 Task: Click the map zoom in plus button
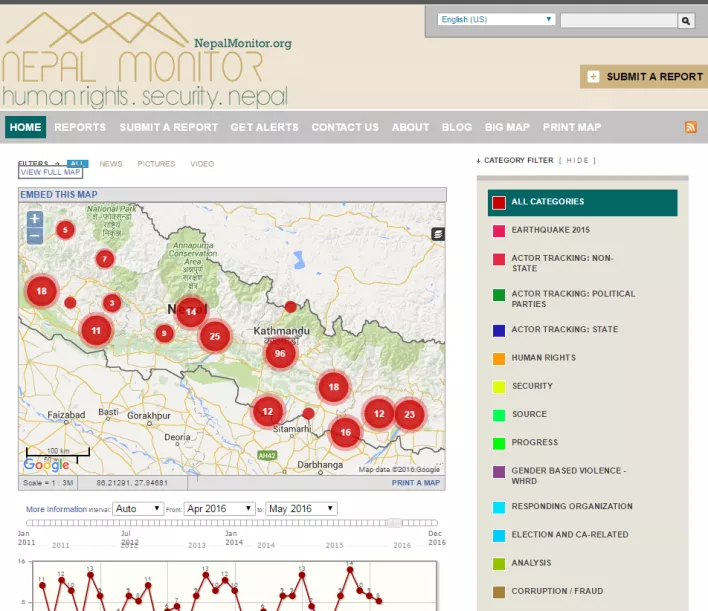pyautogui.click(x=35, y=219)
